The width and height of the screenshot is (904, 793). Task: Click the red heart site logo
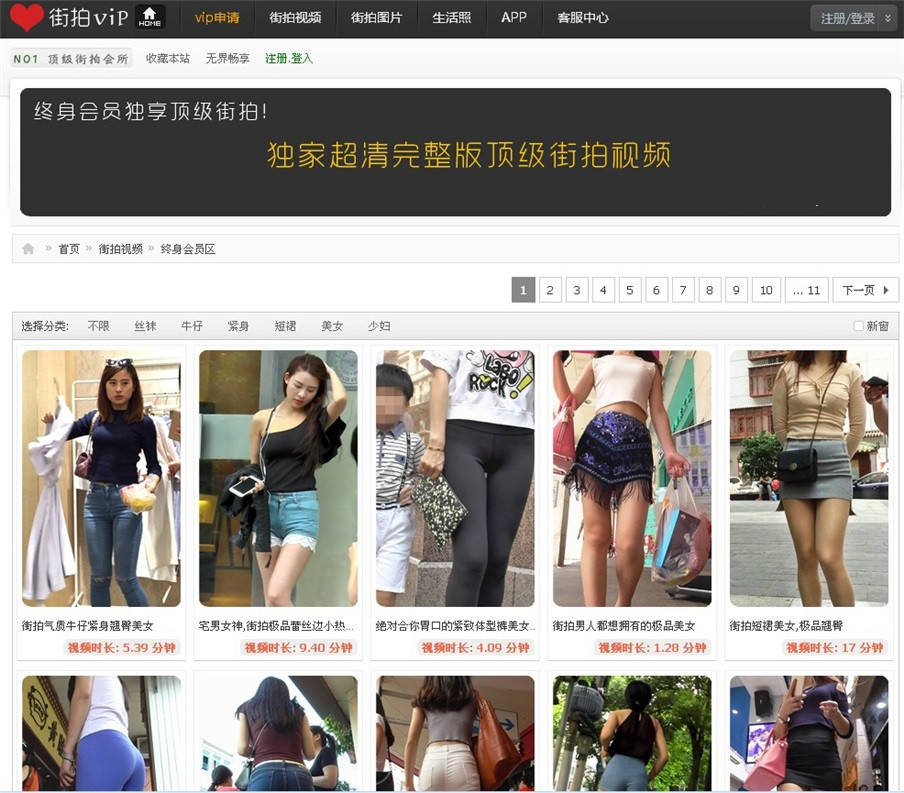click(27, 17)
